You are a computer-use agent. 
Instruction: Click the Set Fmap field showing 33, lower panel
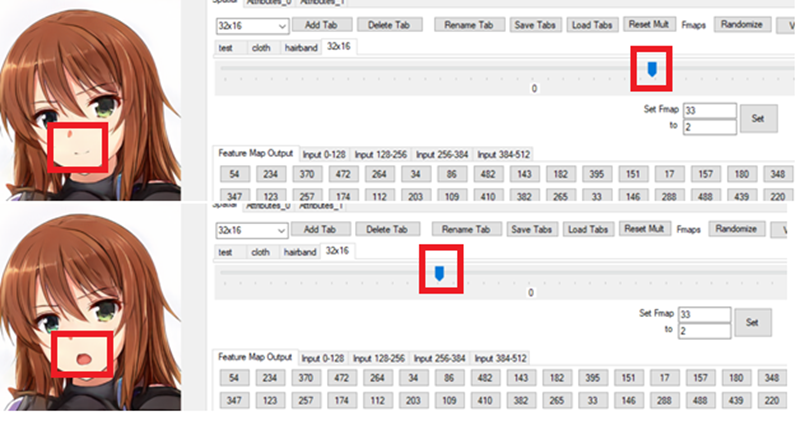click(x=705, y=314)
